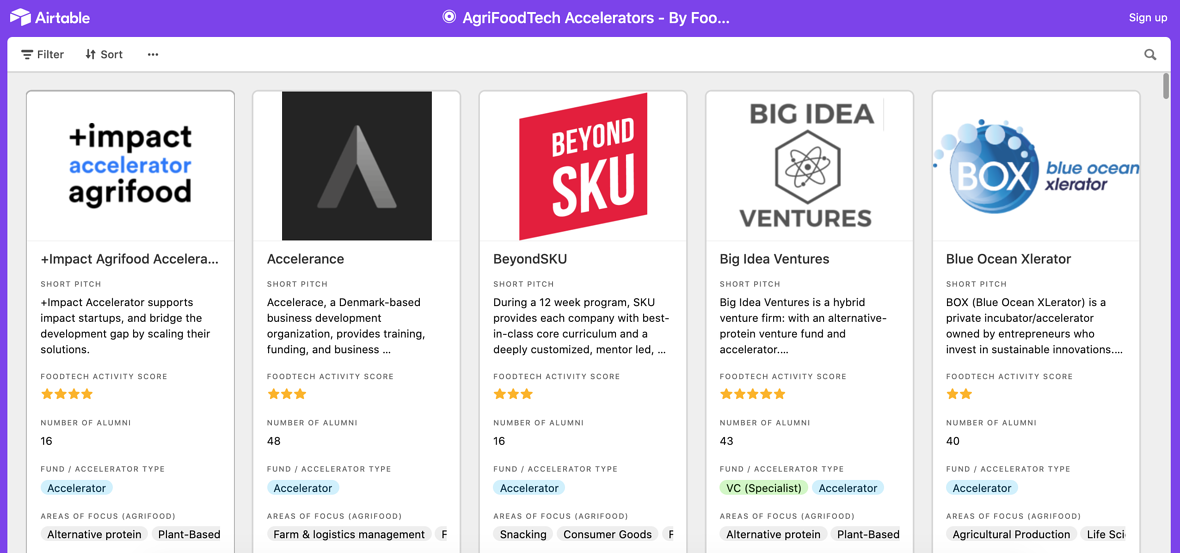Open the +Impact Accelerator agrifood logo thumbnail
The image size is (1180, 553).
(x=130, y=166)
